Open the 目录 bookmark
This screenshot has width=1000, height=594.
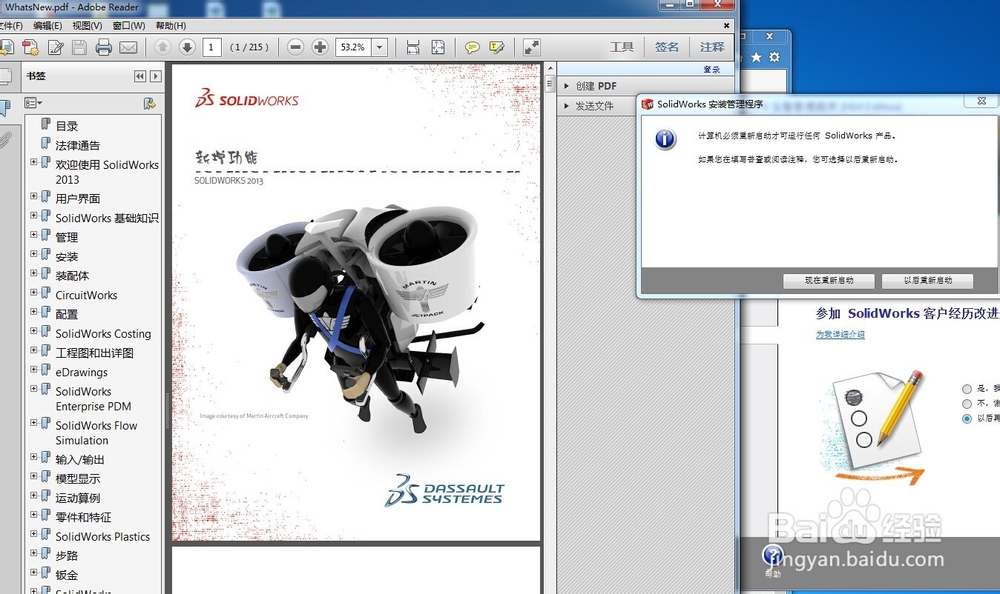pos(66,126)
